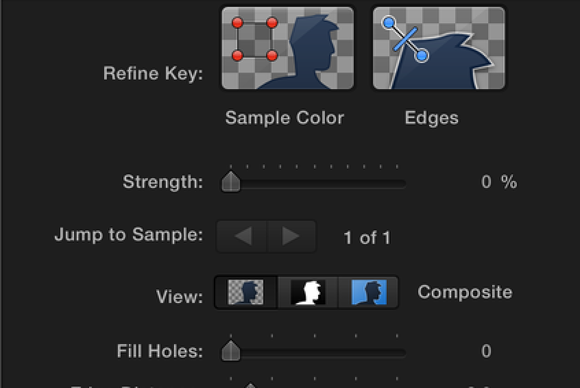Click the middle of the Fill Holes track
This screenshot has height=388, width=580.
coord(314,353)
